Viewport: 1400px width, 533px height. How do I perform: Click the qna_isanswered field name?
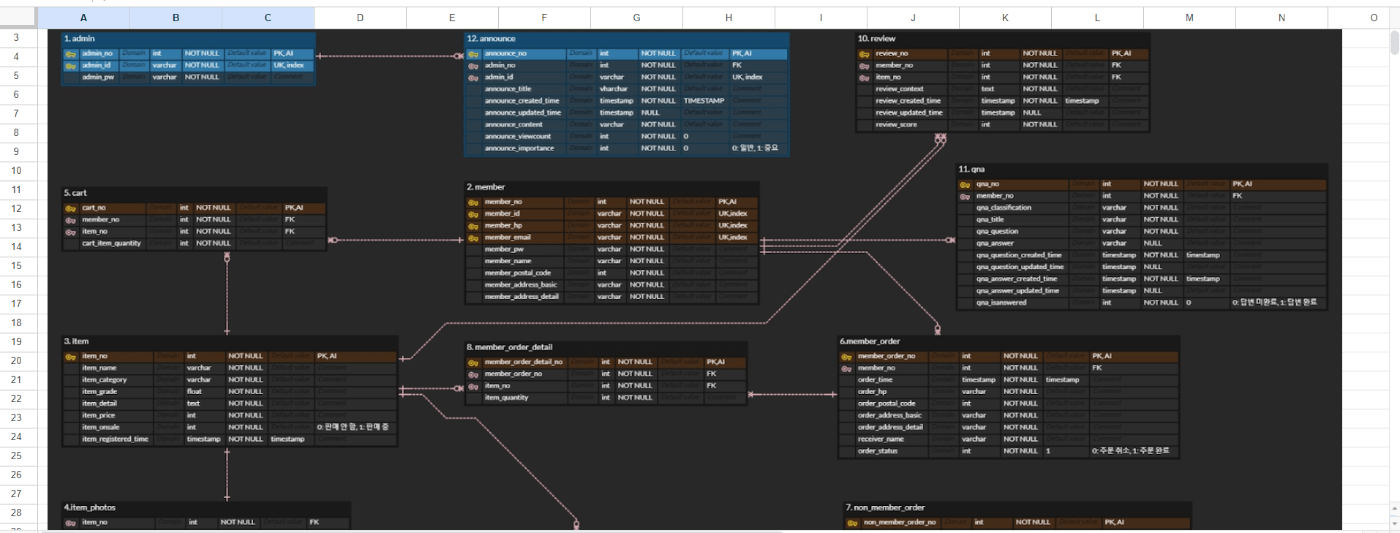(1001, 302)
